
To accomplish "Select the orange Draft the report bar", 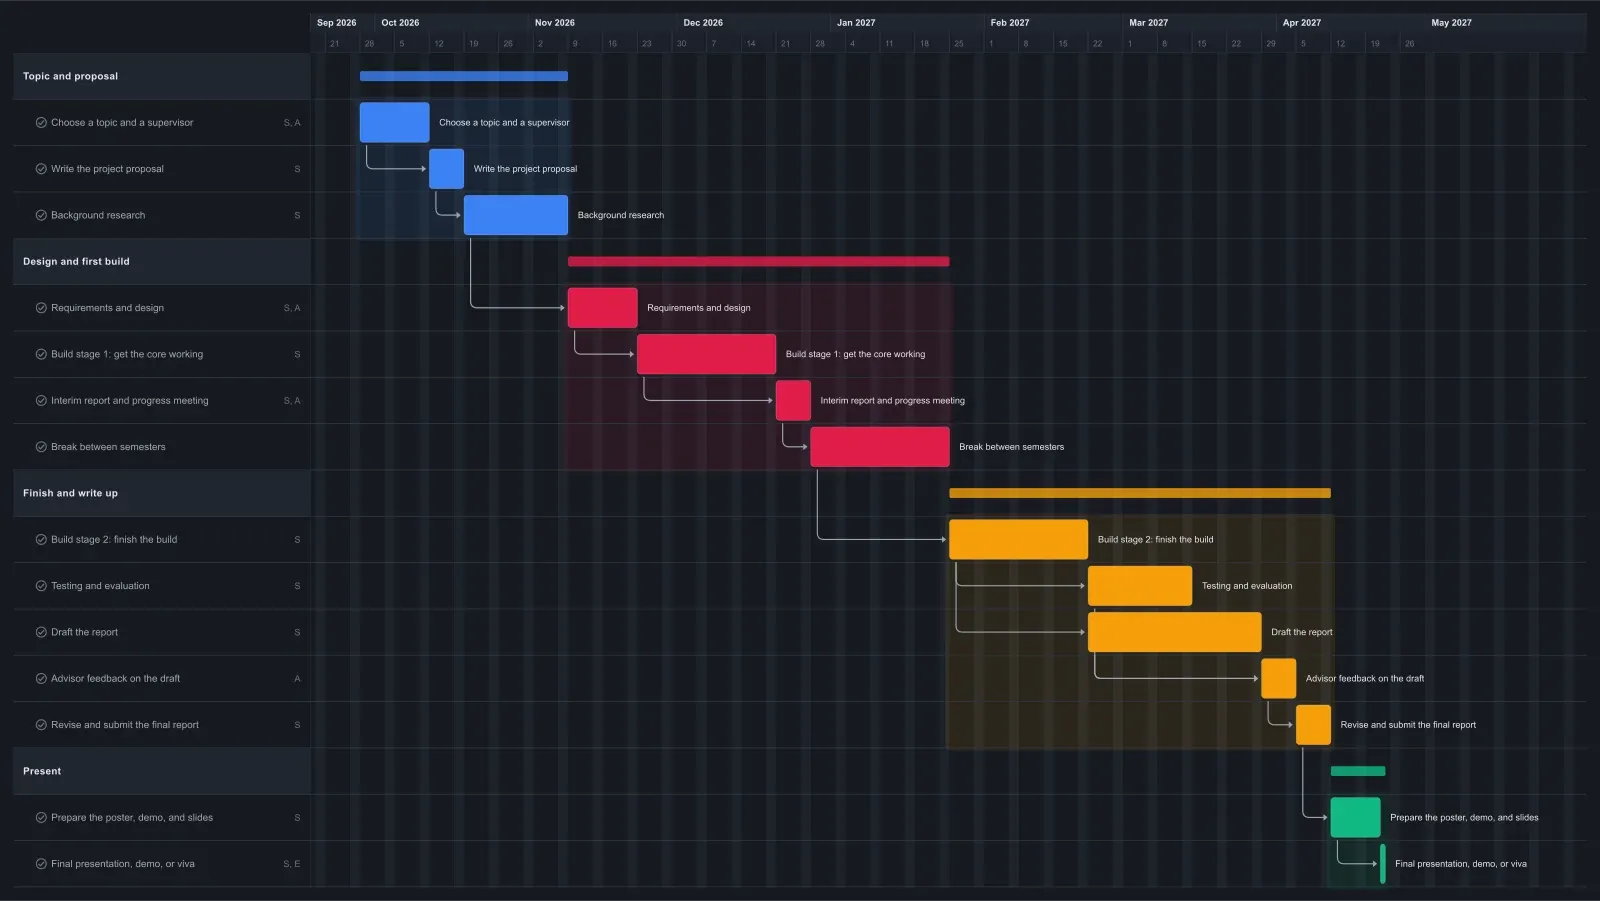I will coord(1175,632).
